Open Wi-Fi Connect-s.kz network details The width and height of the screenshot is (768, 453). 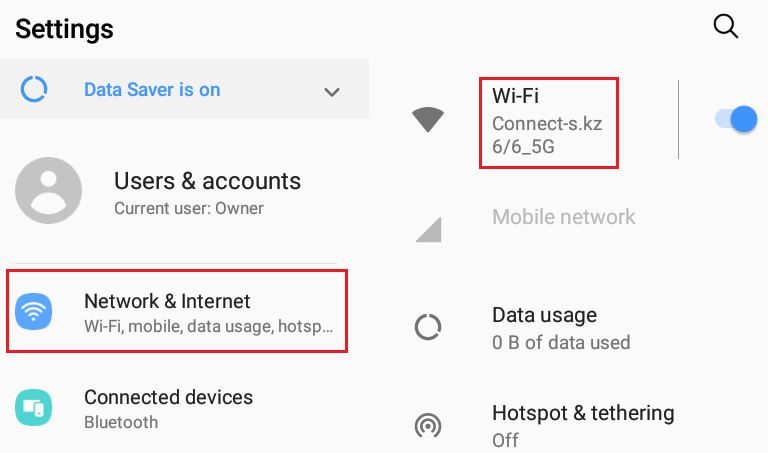549,122
